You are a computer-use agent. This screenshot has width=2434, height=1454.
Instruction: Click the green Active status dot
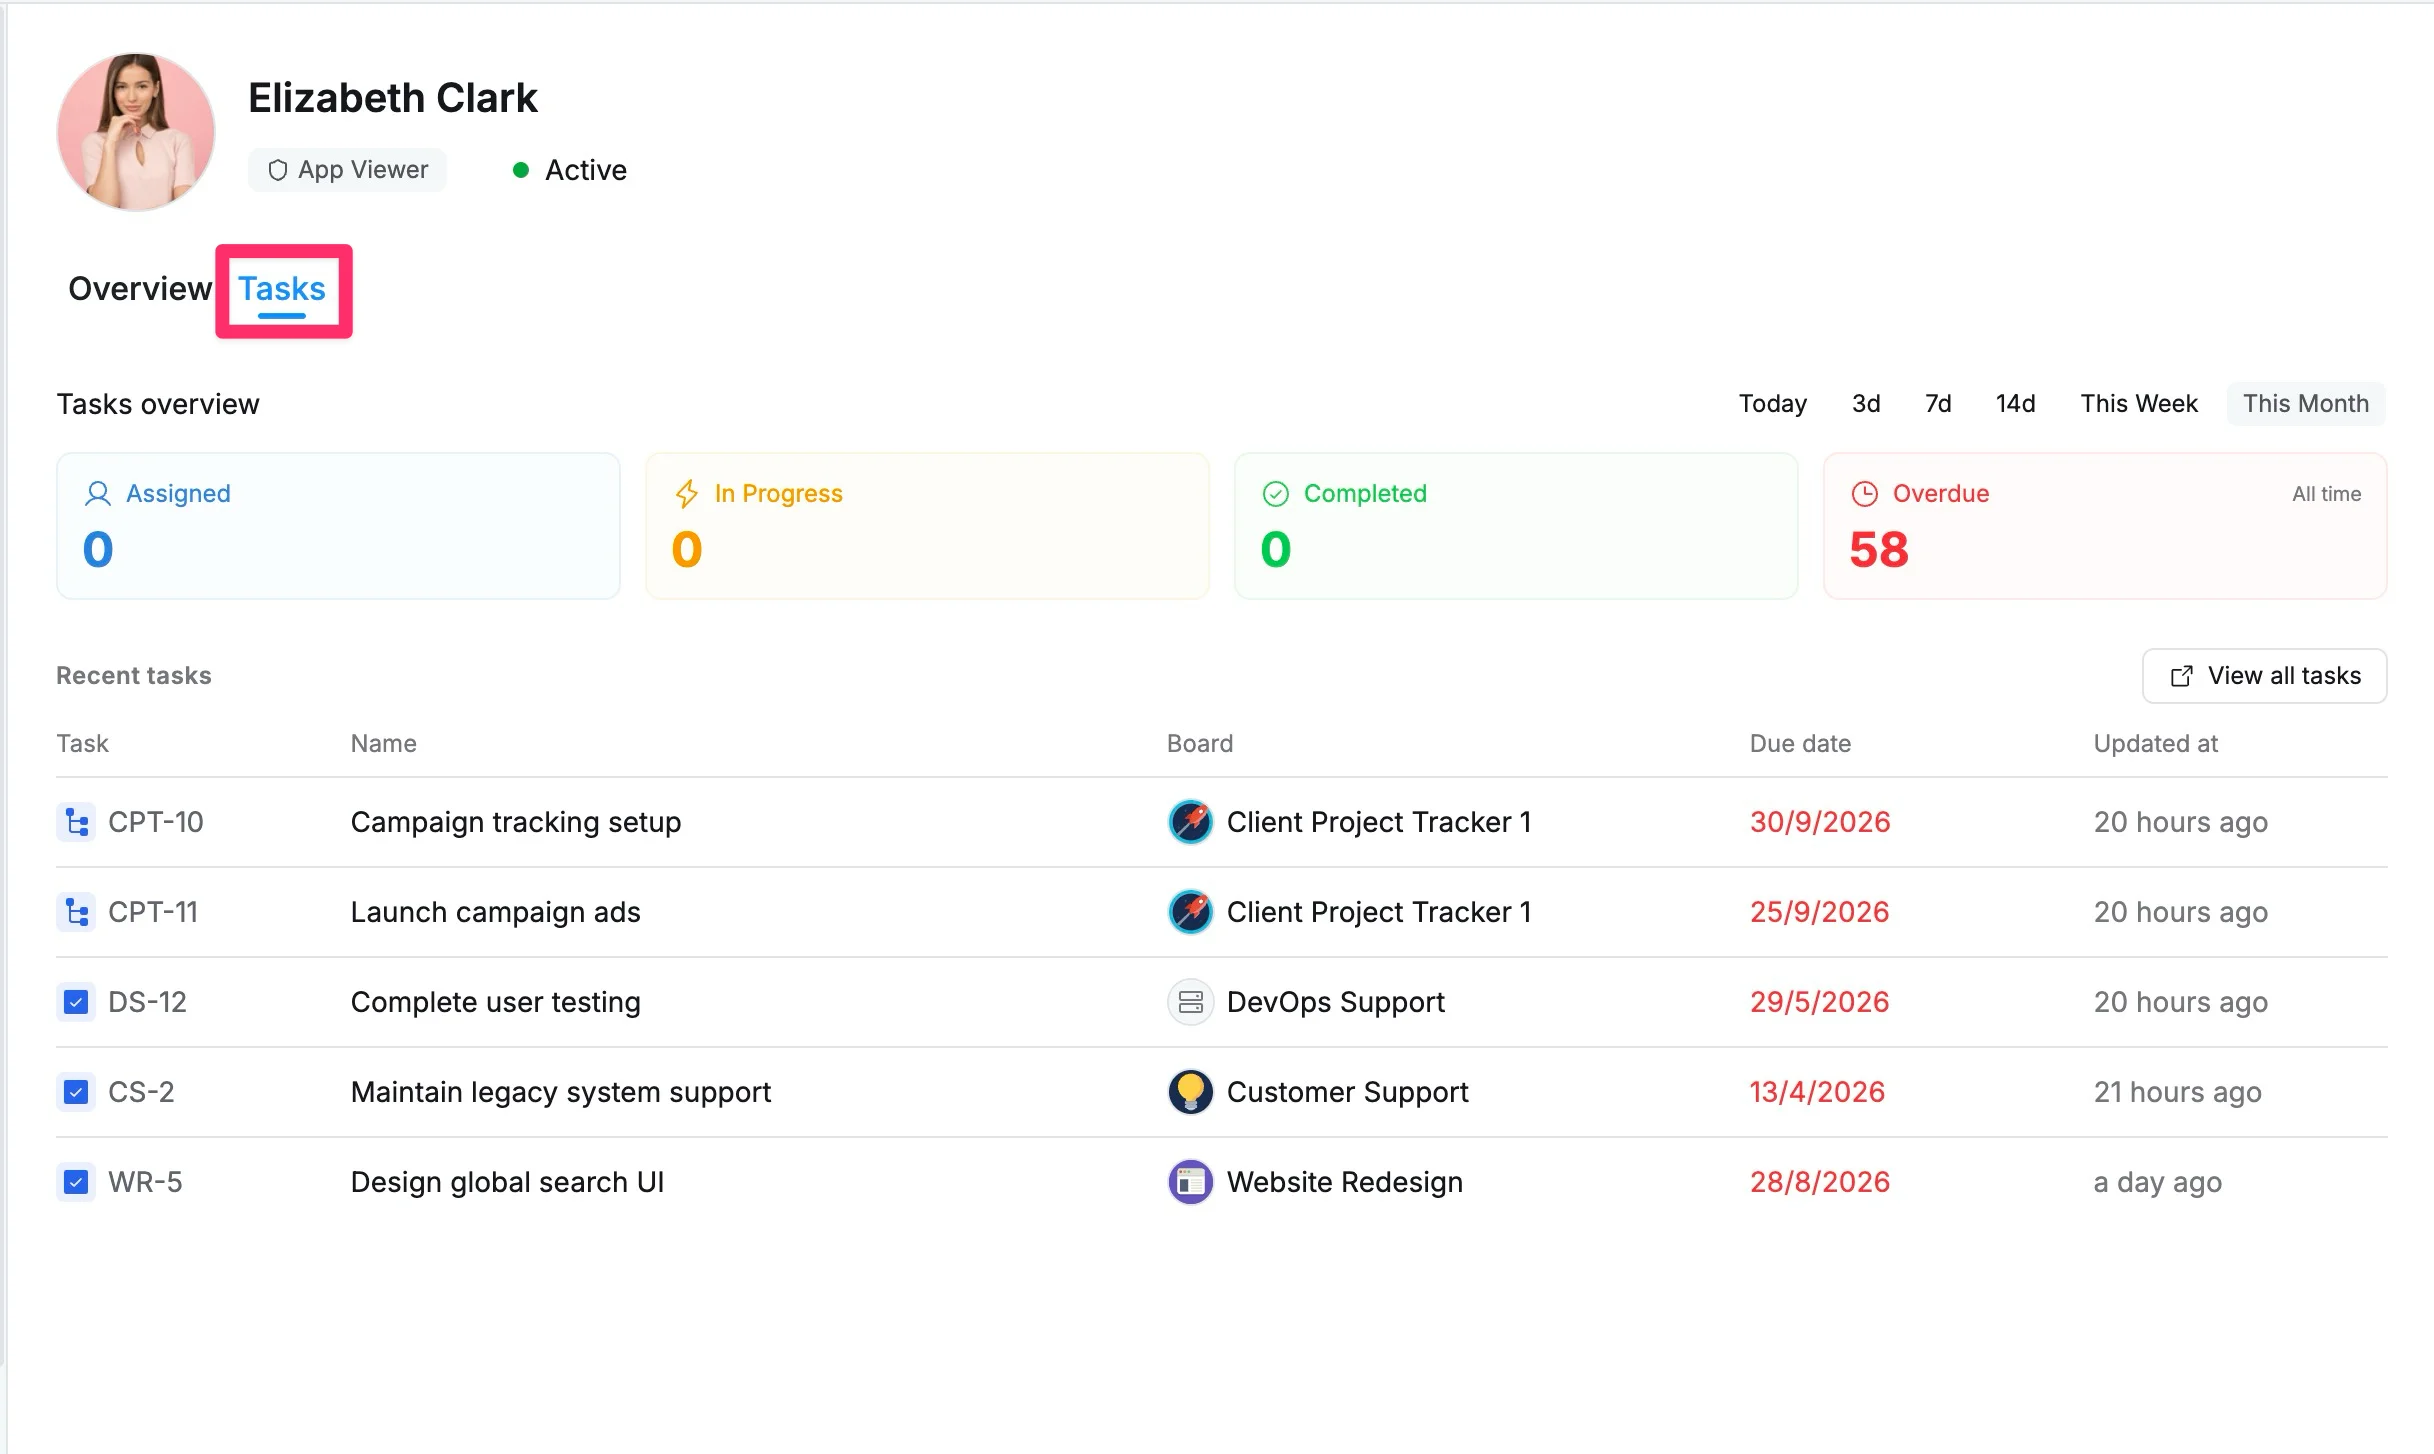coord(520,170)
